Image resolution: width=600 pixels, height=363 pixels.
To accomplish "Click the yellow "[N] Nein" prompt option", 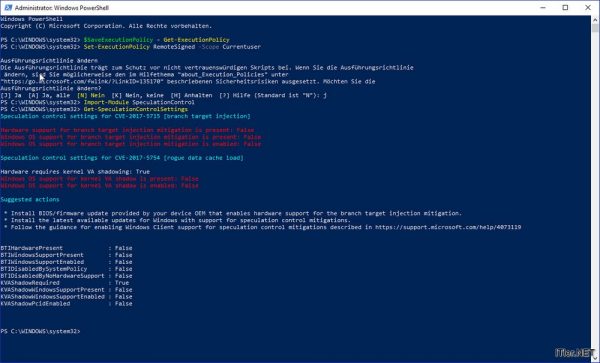I will [91, 95].
